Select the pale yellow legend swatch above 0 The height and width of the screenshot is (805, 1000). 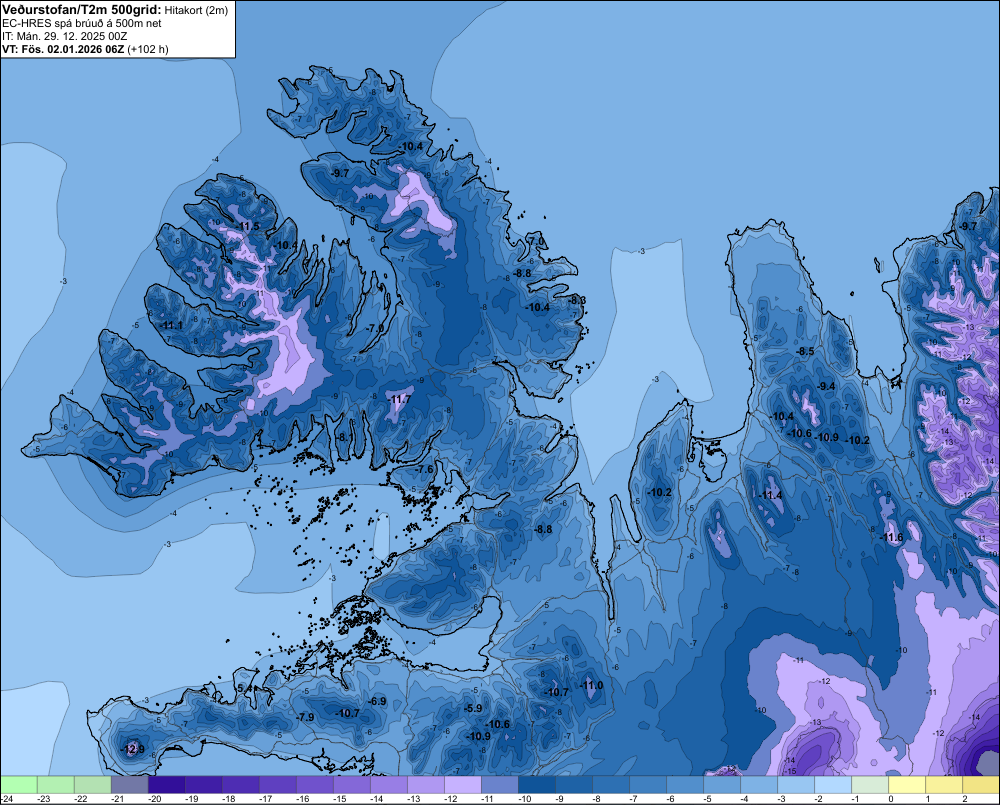(907, 784)
